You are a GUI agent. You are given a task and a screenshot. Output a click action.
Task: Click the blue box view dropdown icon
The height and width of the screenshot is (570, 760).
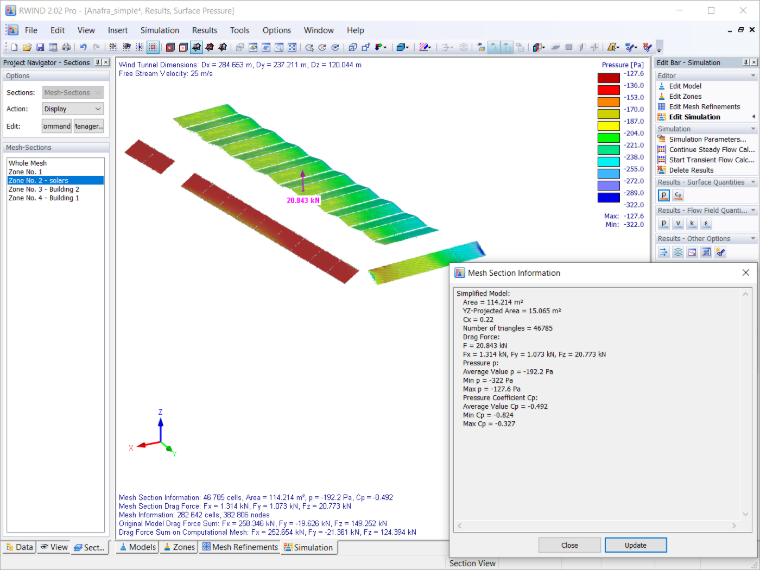coord(403,47)
